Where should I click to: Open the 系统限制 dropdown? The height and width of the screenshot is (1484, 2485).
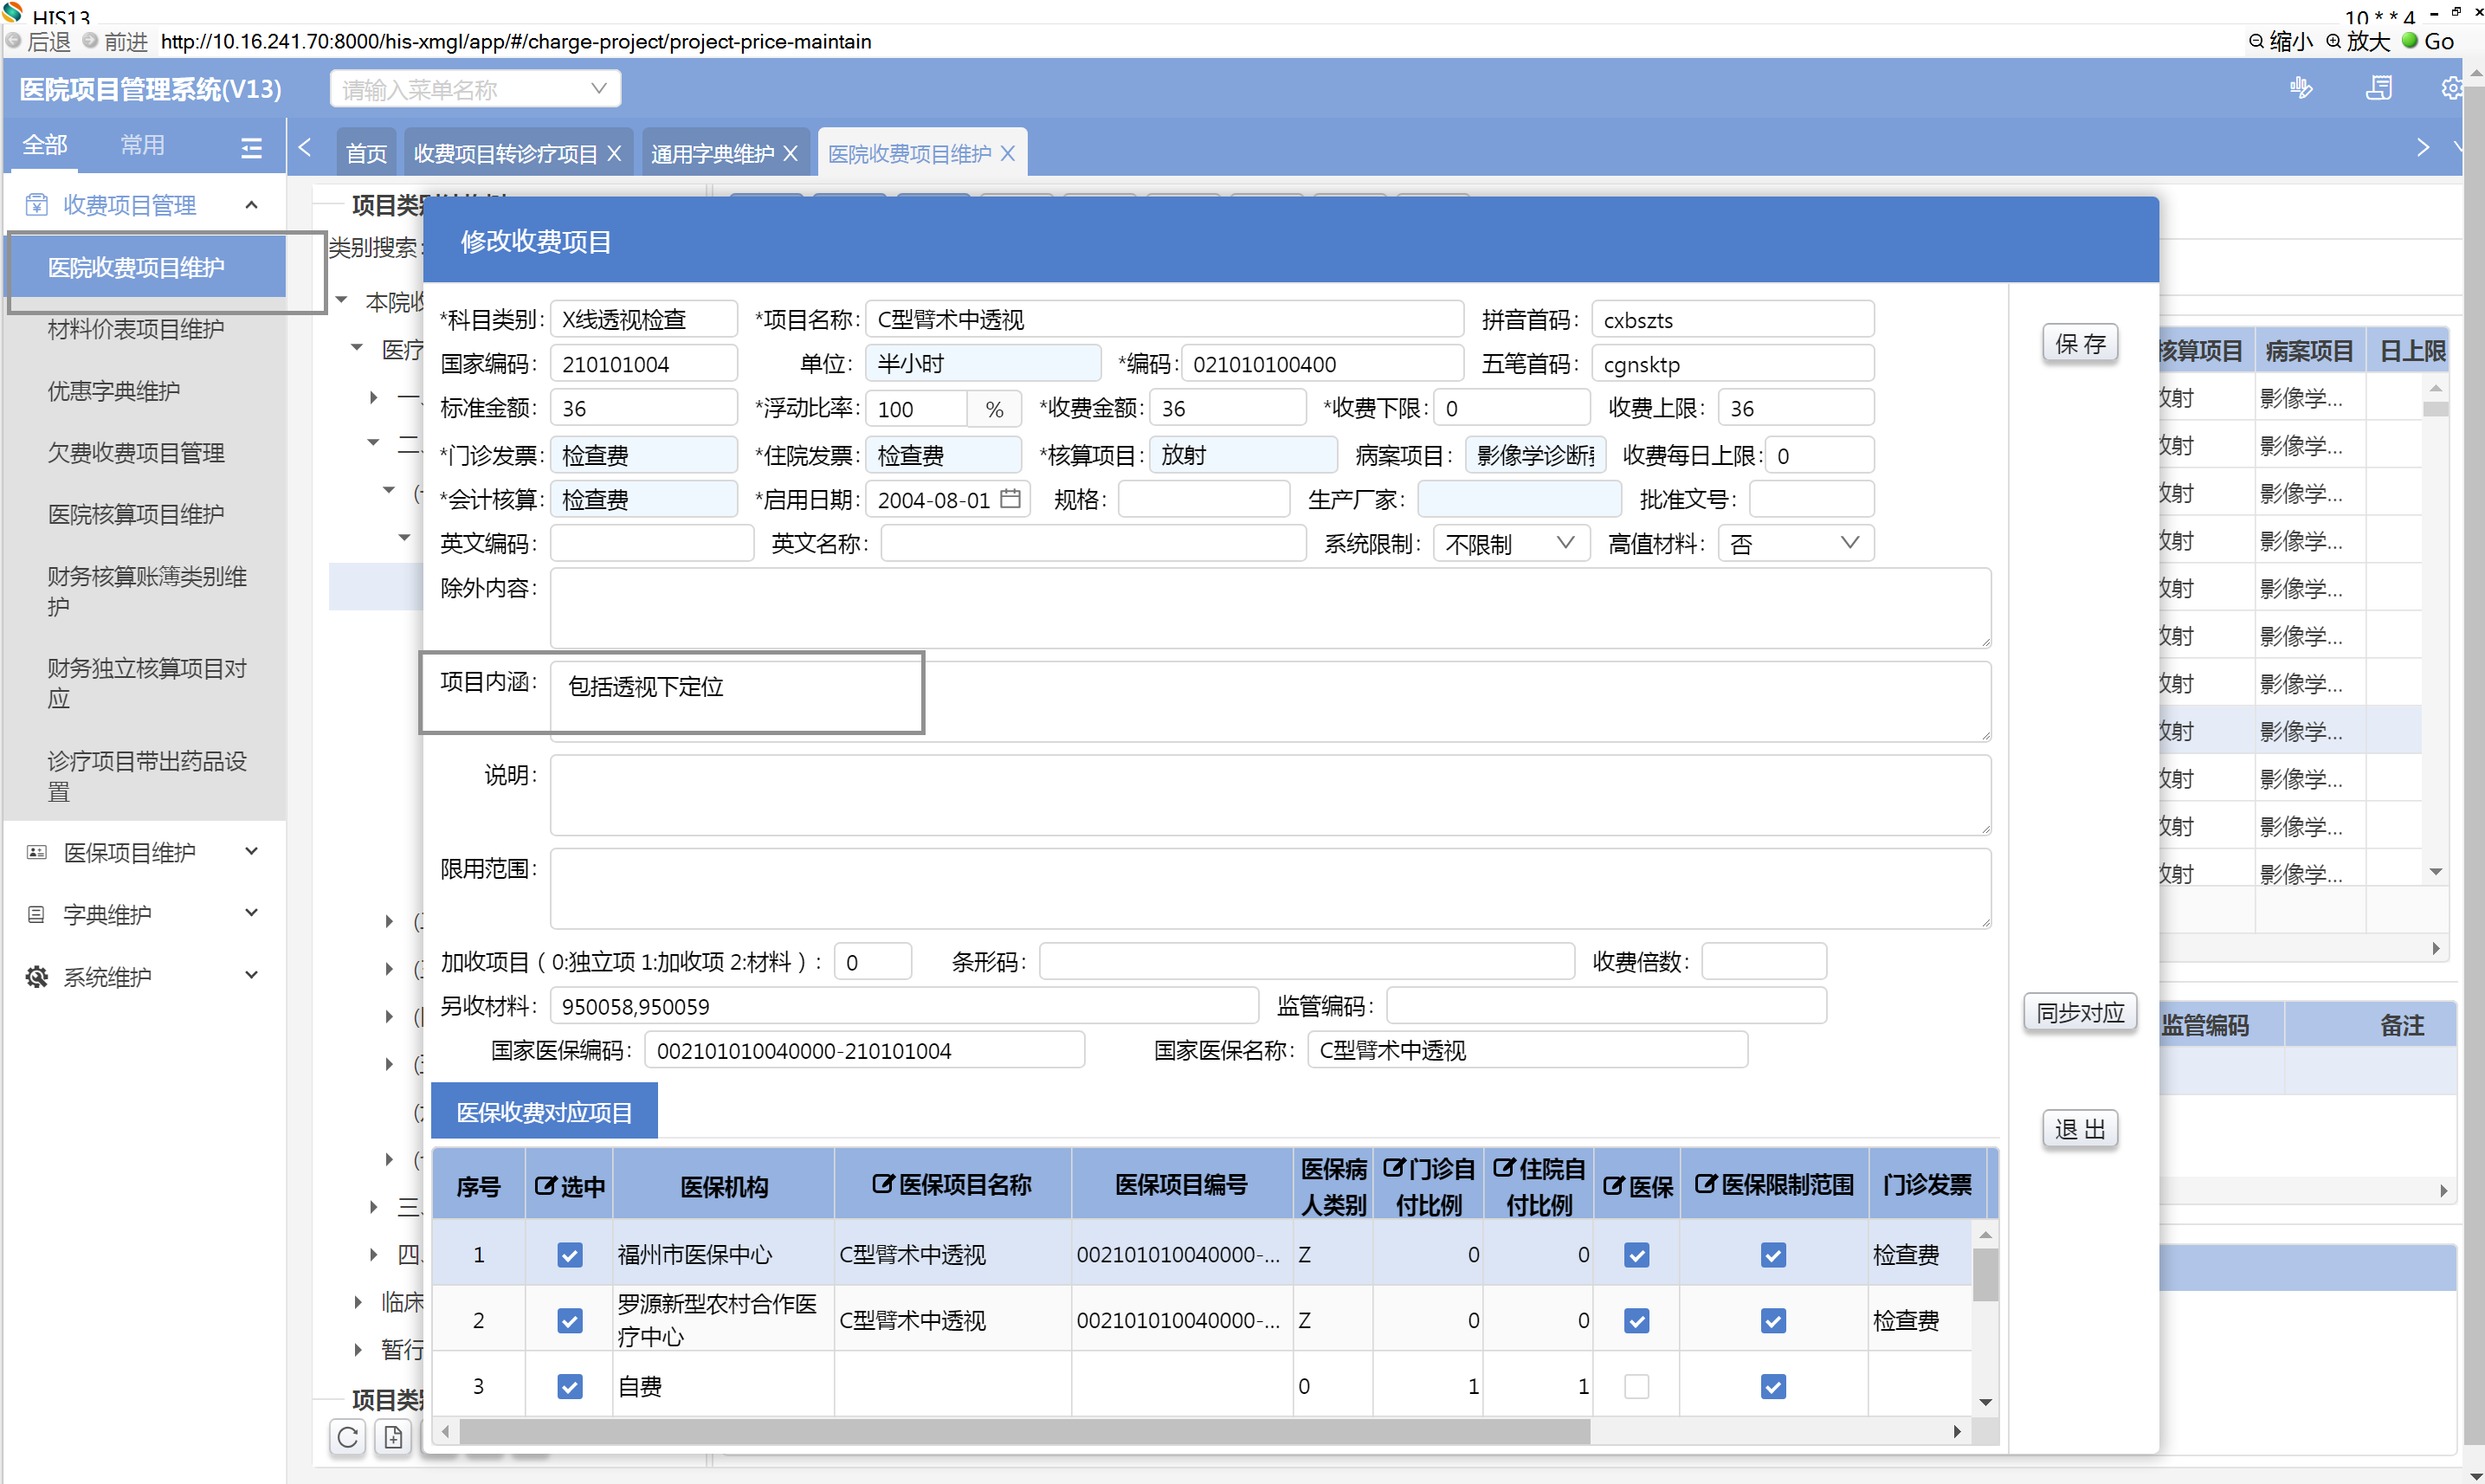(x=1509, y=543)
